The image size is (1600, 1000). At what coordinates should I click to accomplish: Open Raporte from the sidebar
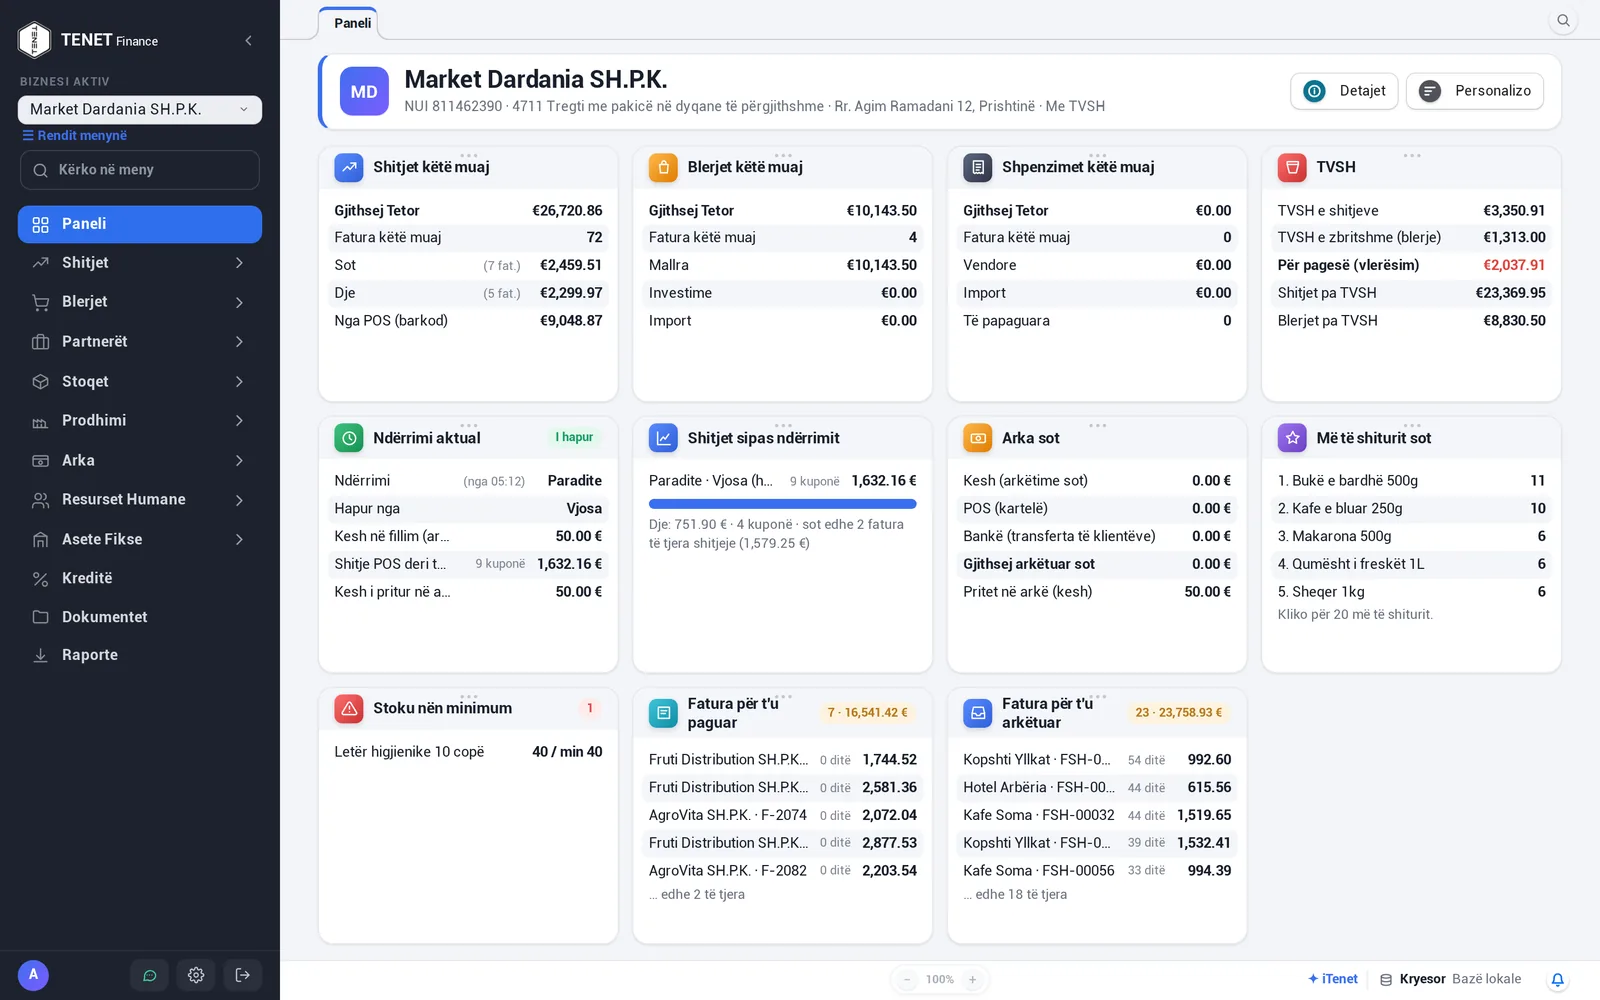[140, 655]
